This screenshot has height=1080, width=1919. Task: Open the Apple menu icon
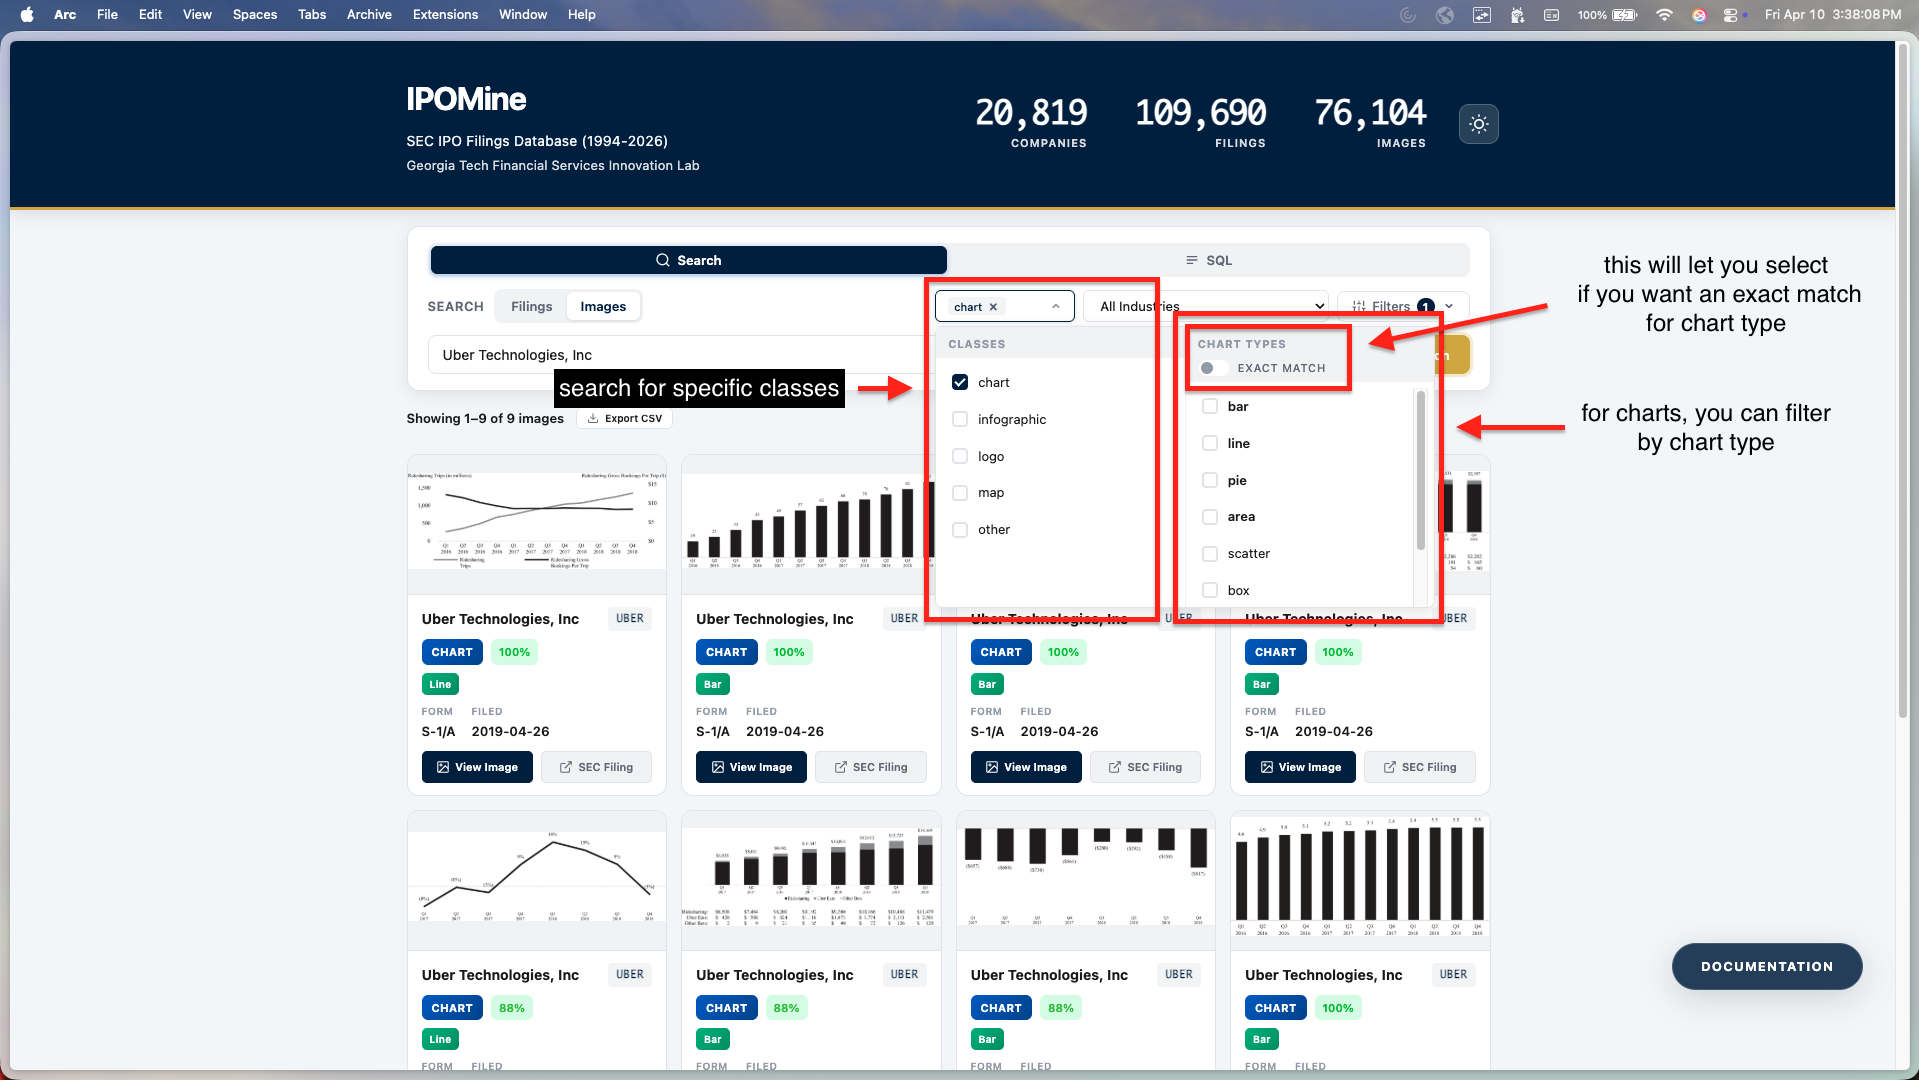click(x=27, y=14)
